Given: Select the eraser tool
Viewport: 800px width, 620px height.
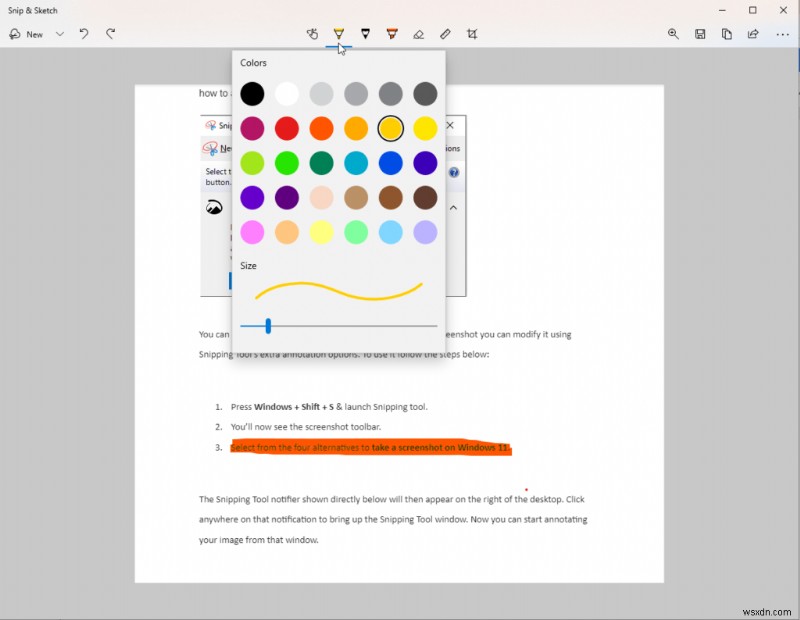Looking at the screenshot, I should (418, 34).
